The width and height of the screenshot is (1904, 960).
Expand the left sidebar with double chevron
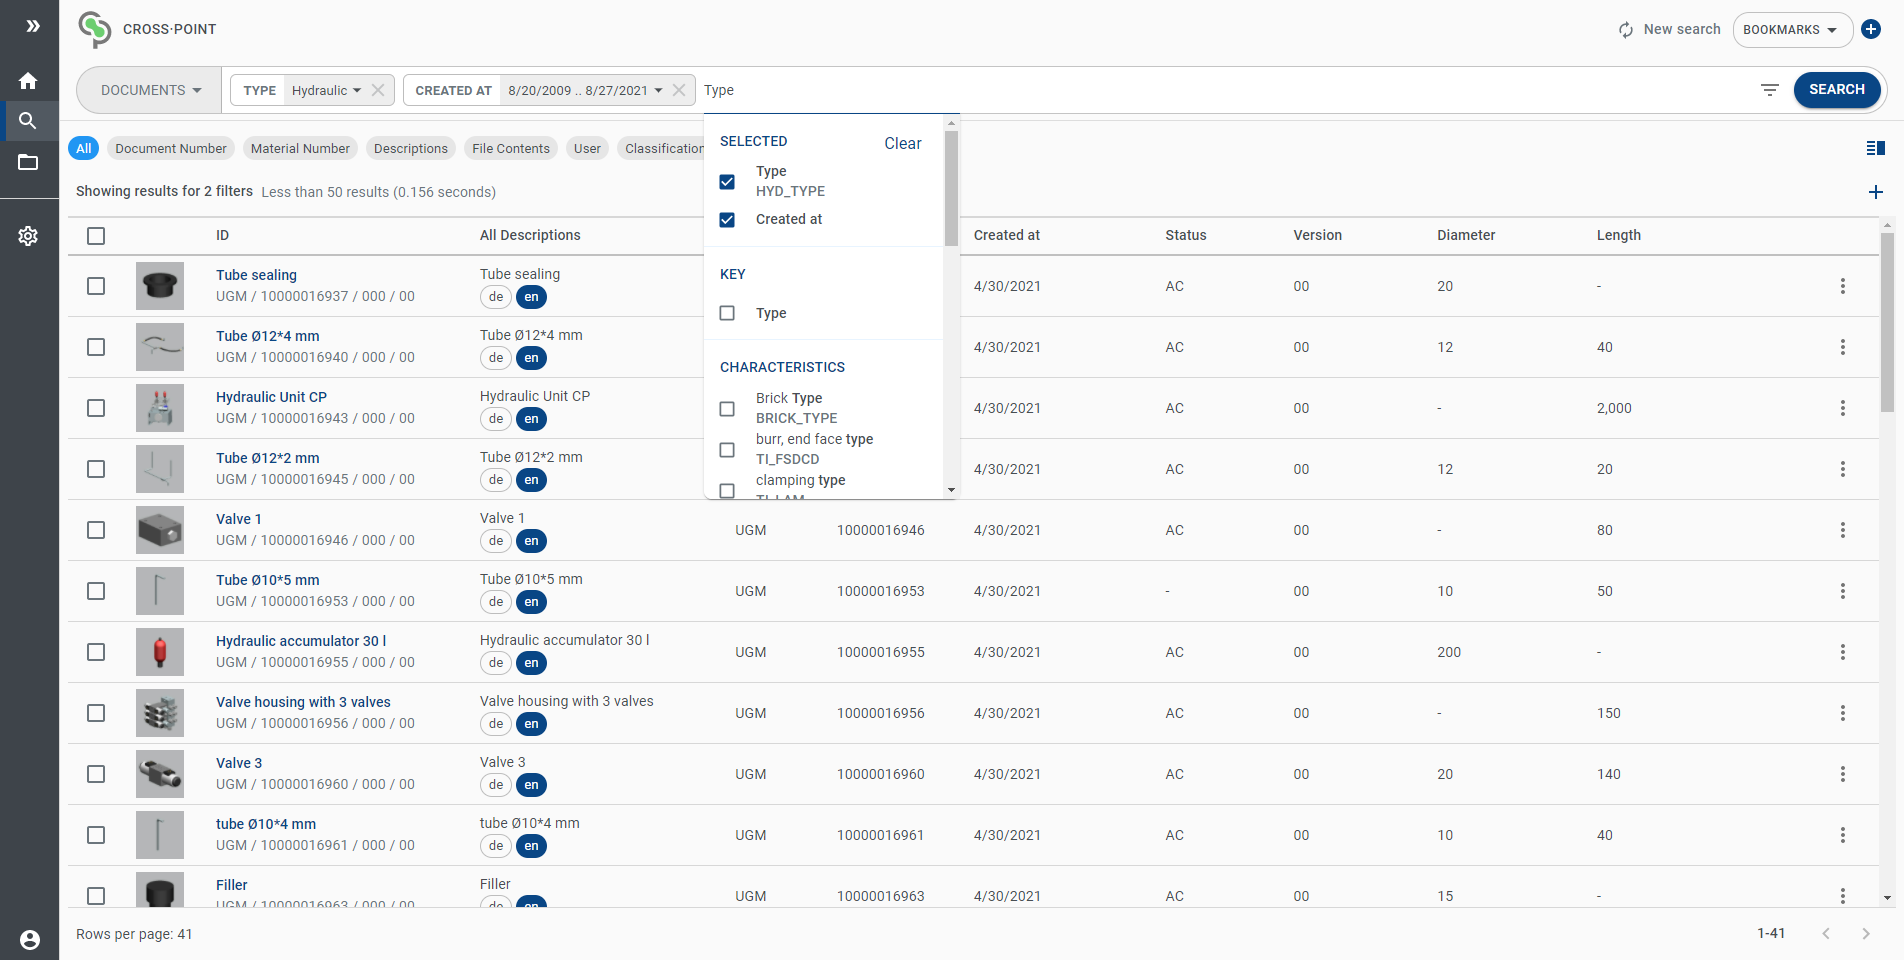(x=33, y=26)
